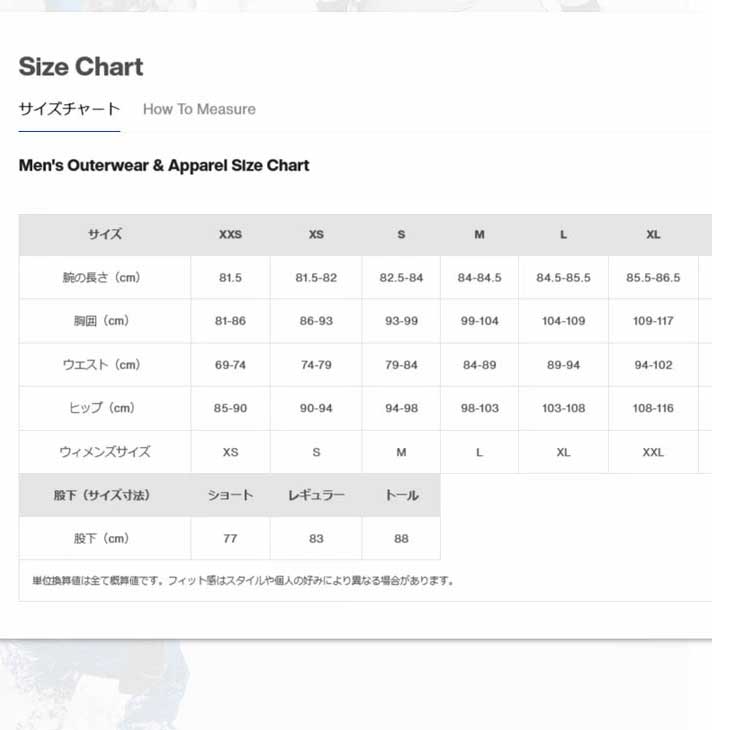Screen dimensions: 730x730
Task: Open the How To Measure tab
Action: pyautogui.click(x=199, y=109)
